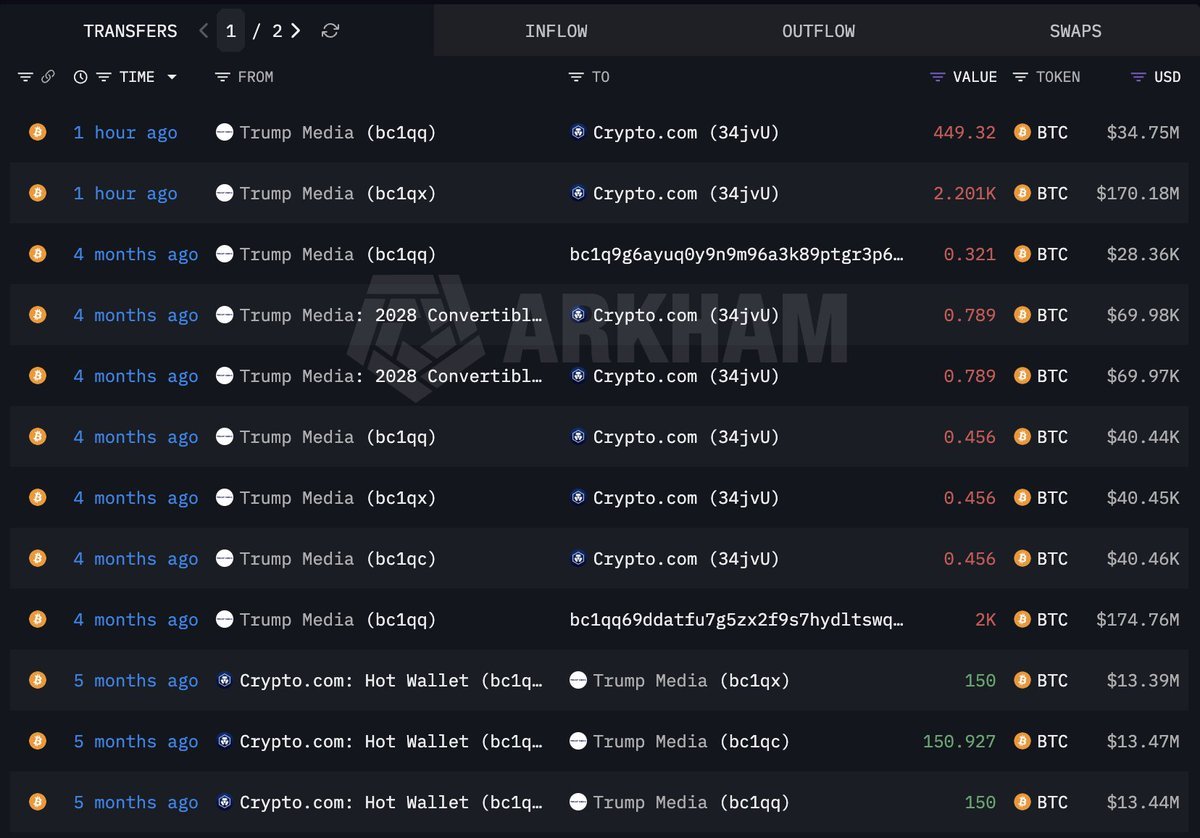Screen dimensions: 1200x838
Task: Click the page count '2' label
Action: 275,31
